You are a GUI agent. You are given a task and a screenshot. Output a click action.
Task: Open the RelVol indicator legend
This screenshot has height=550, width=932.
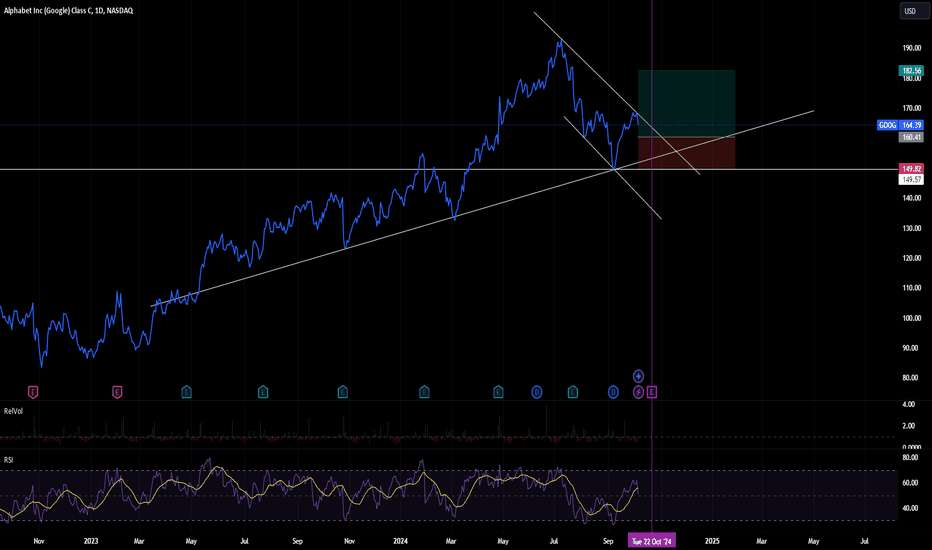pos(13,411)
